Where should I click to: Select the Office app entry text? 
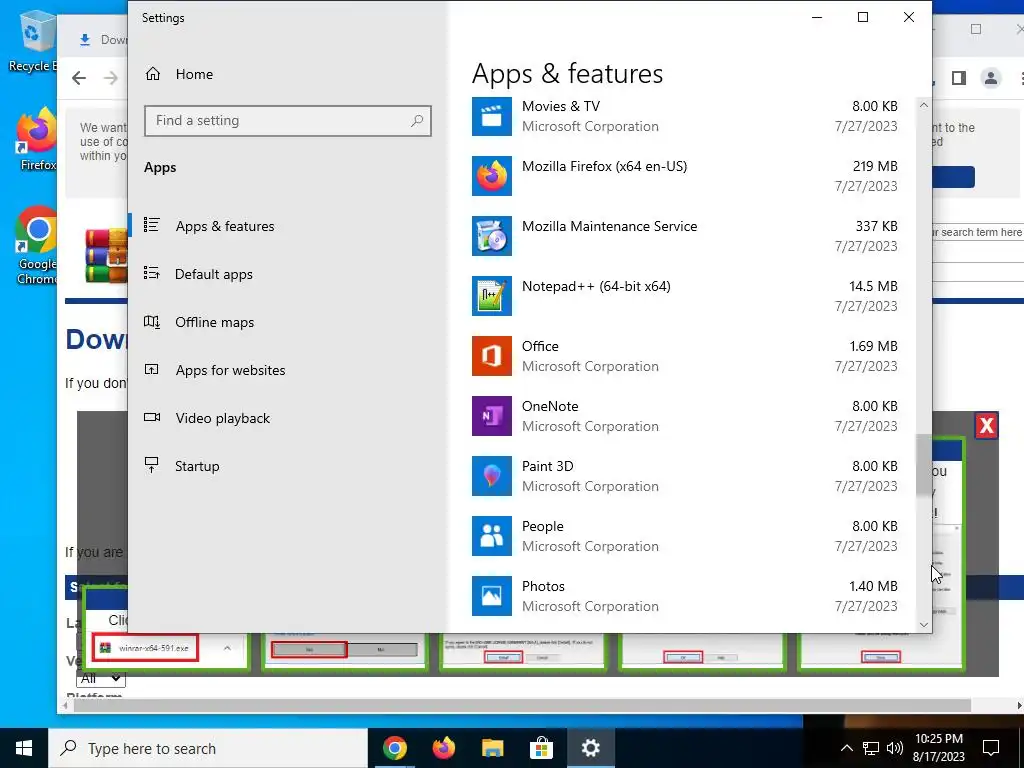coord(540,346)
